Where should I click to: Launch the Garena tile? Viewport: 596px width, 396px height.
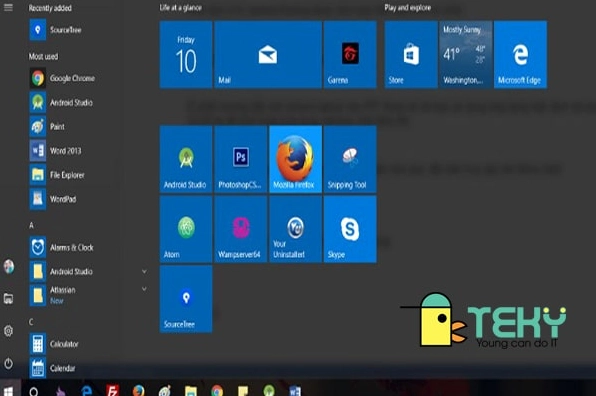coord(350,54)
